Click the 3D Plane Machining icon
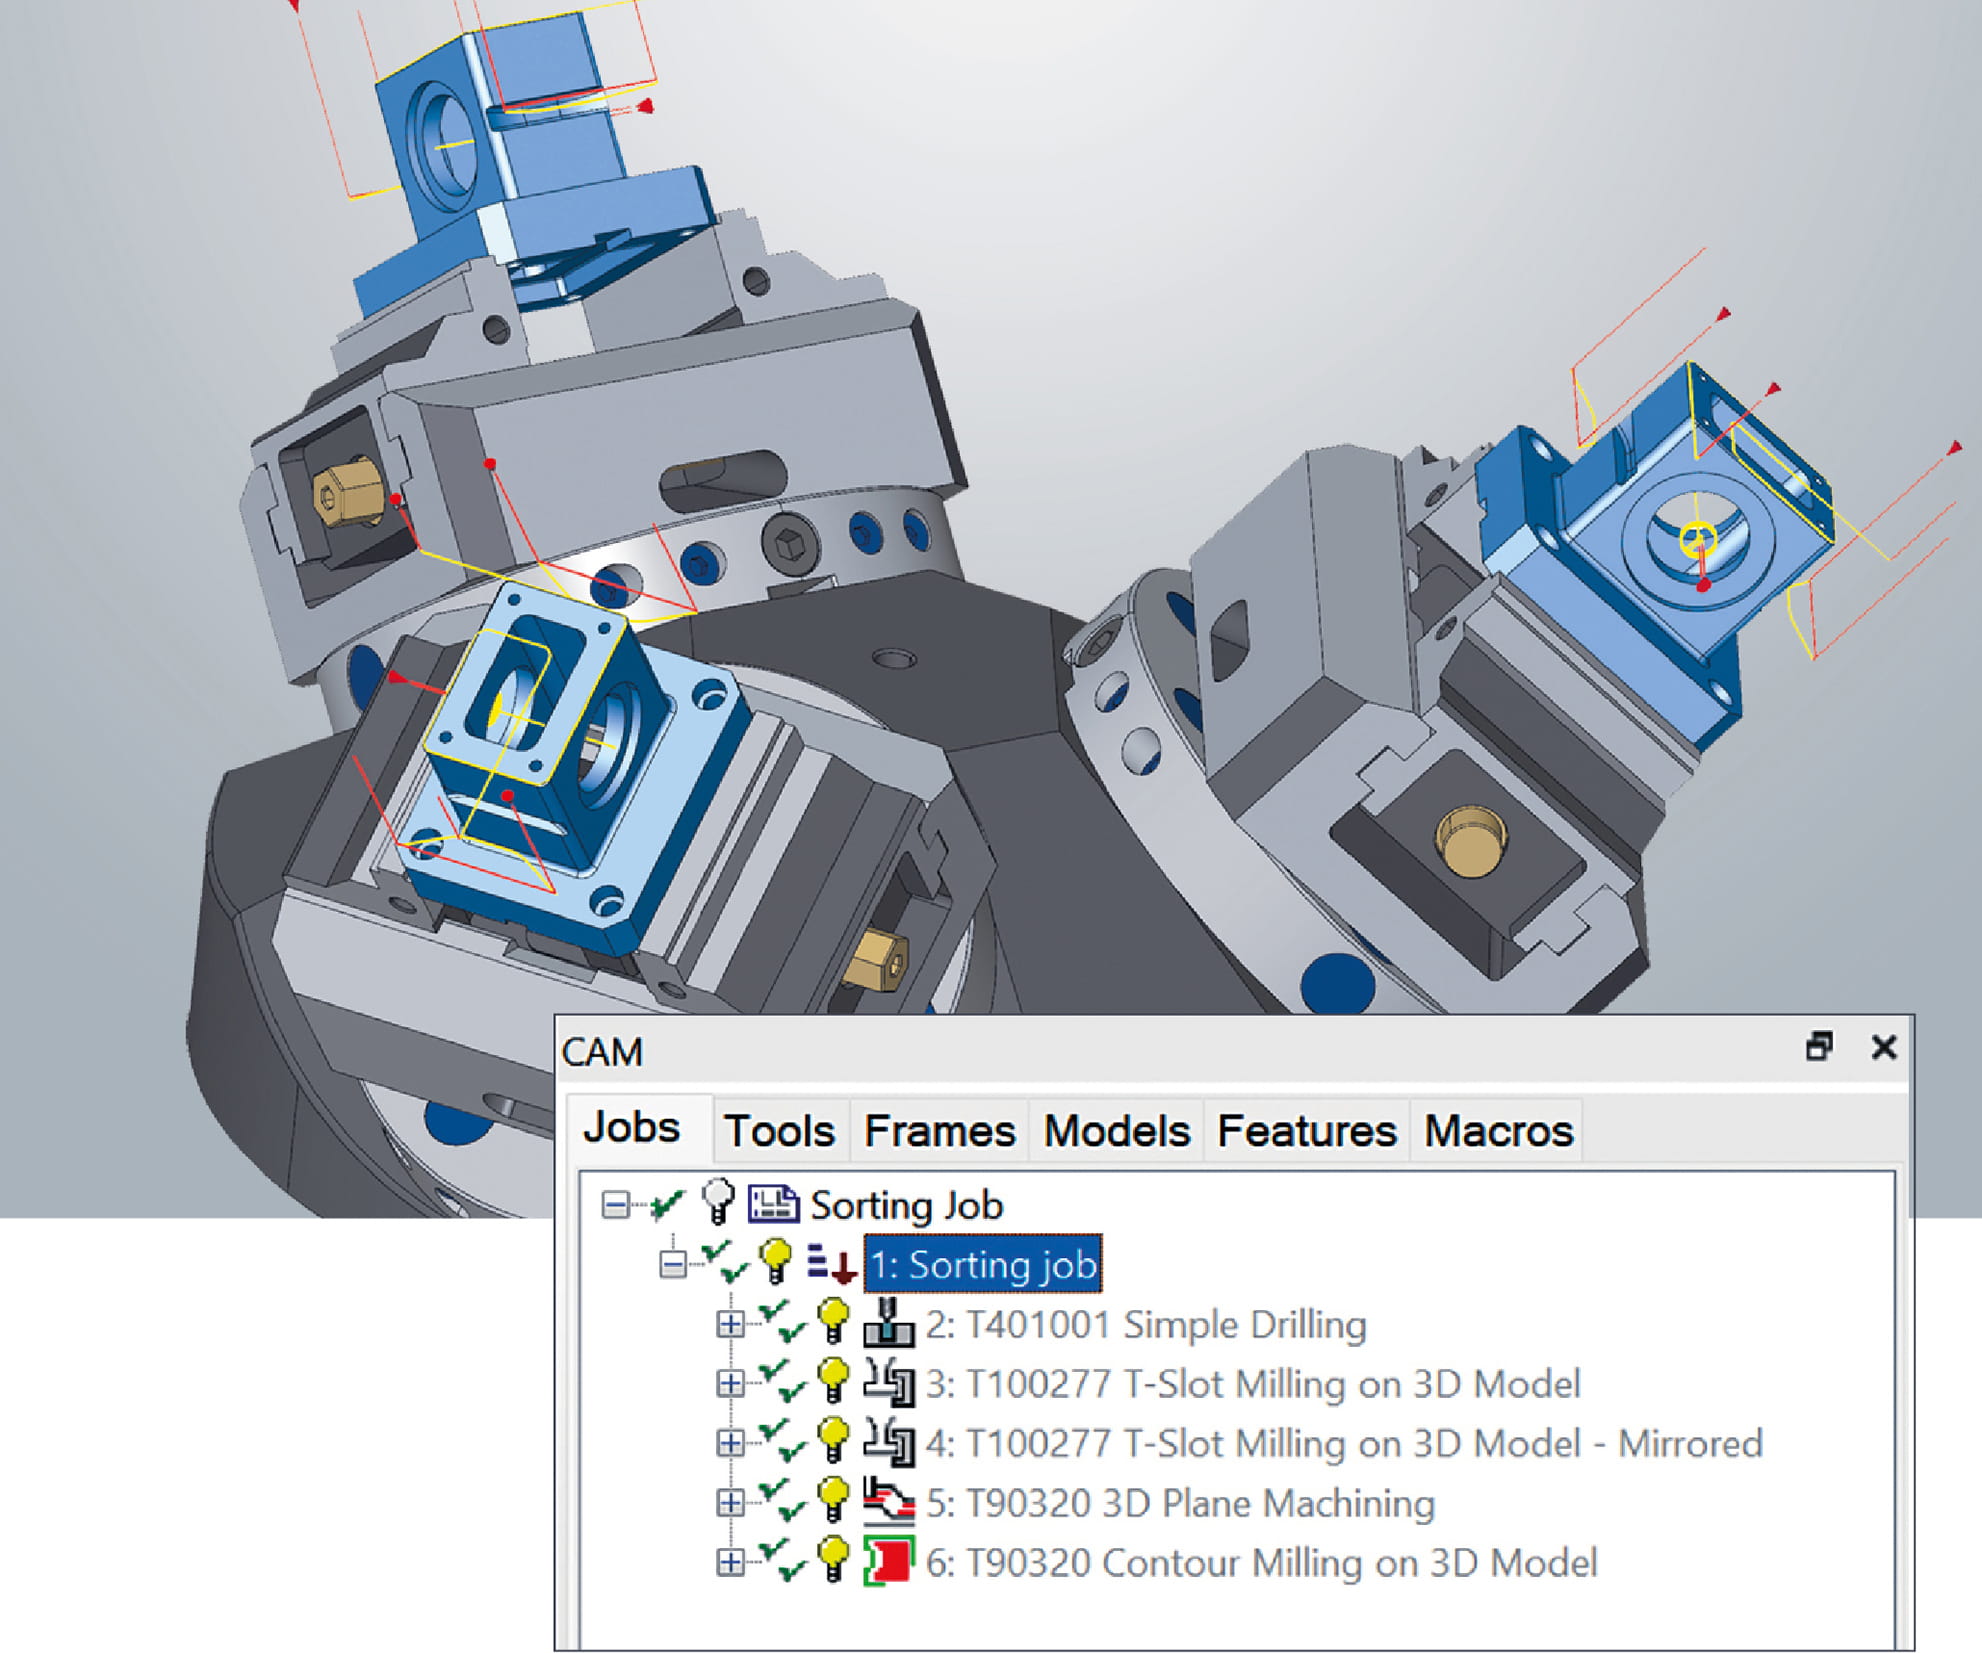The image size is (1982, 1653). coord(888,1501)
